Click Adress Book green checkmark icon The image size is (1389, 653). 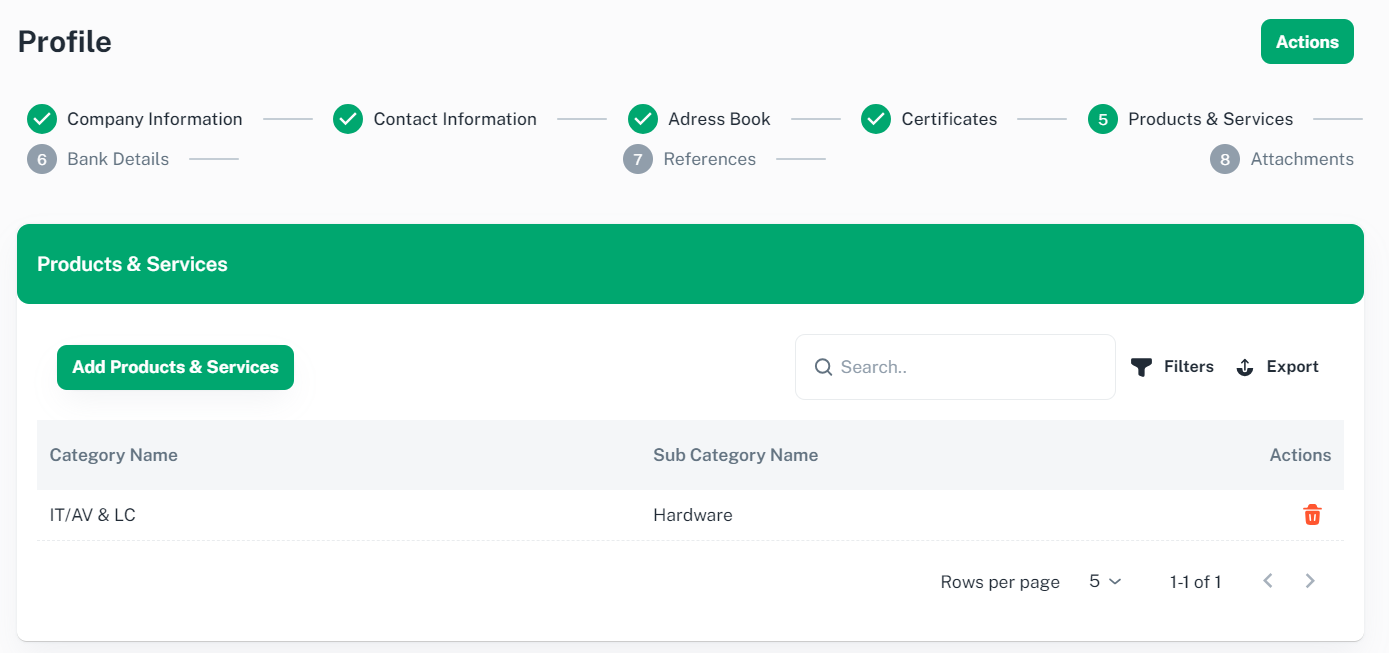(643, 119)
